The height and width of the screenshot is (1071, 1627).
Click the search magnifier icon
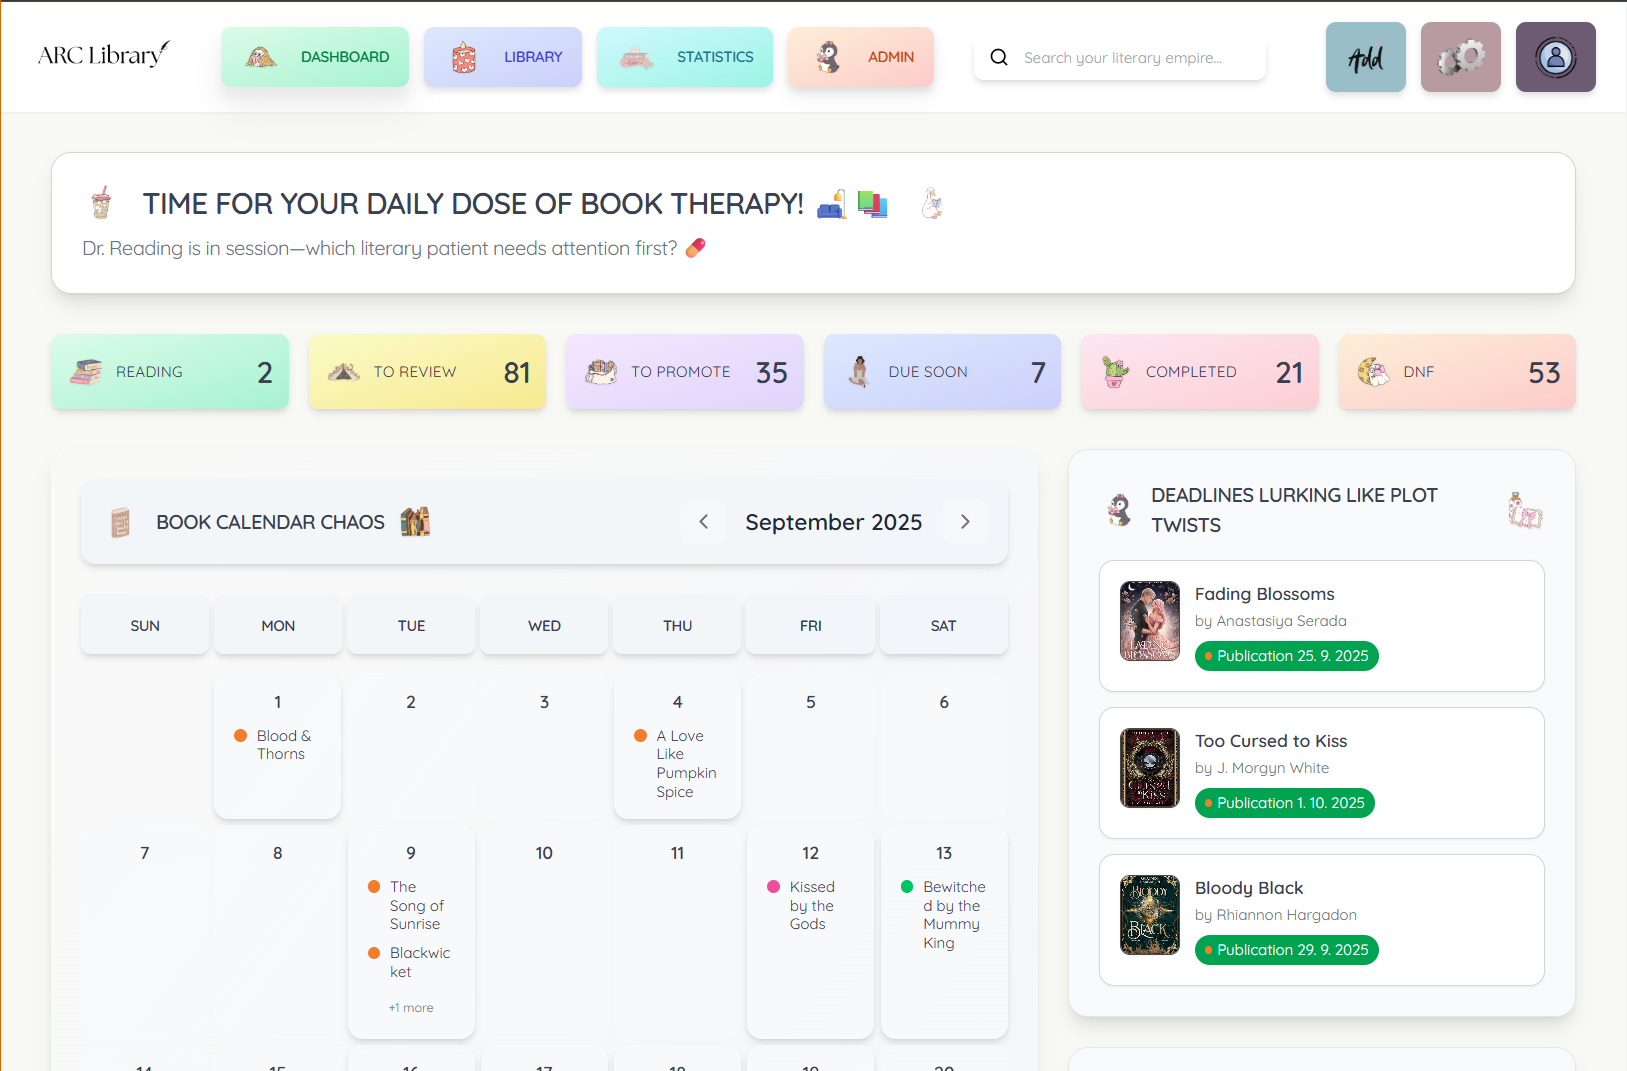[x=998, y=58]
